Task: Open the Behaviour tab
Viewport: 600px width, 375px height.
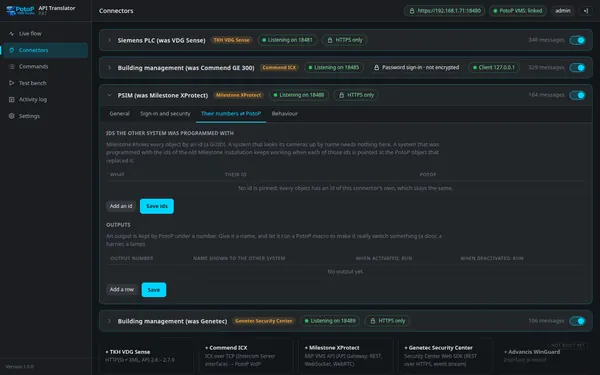Action: (x=285, y=114)
